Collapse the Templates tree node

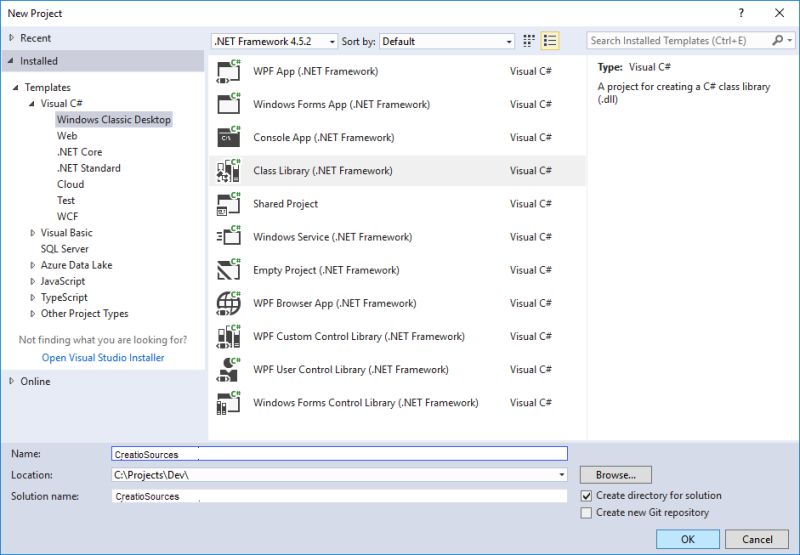[16, 87]
